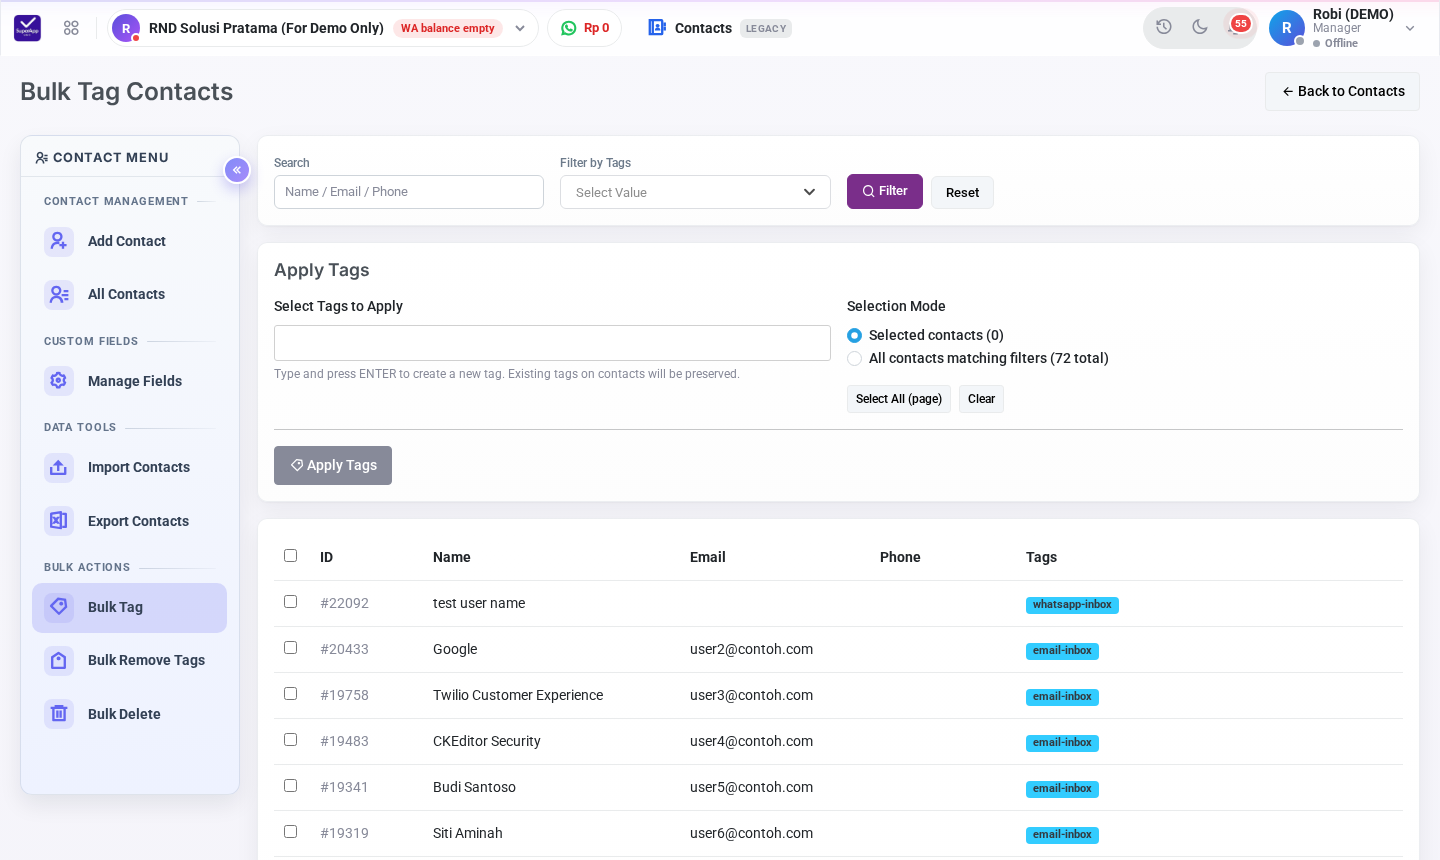The width and height of the screenshot is (1440, 860).
Task: Click the SuperApp logo icon
Action: click(x=28, y=28)
